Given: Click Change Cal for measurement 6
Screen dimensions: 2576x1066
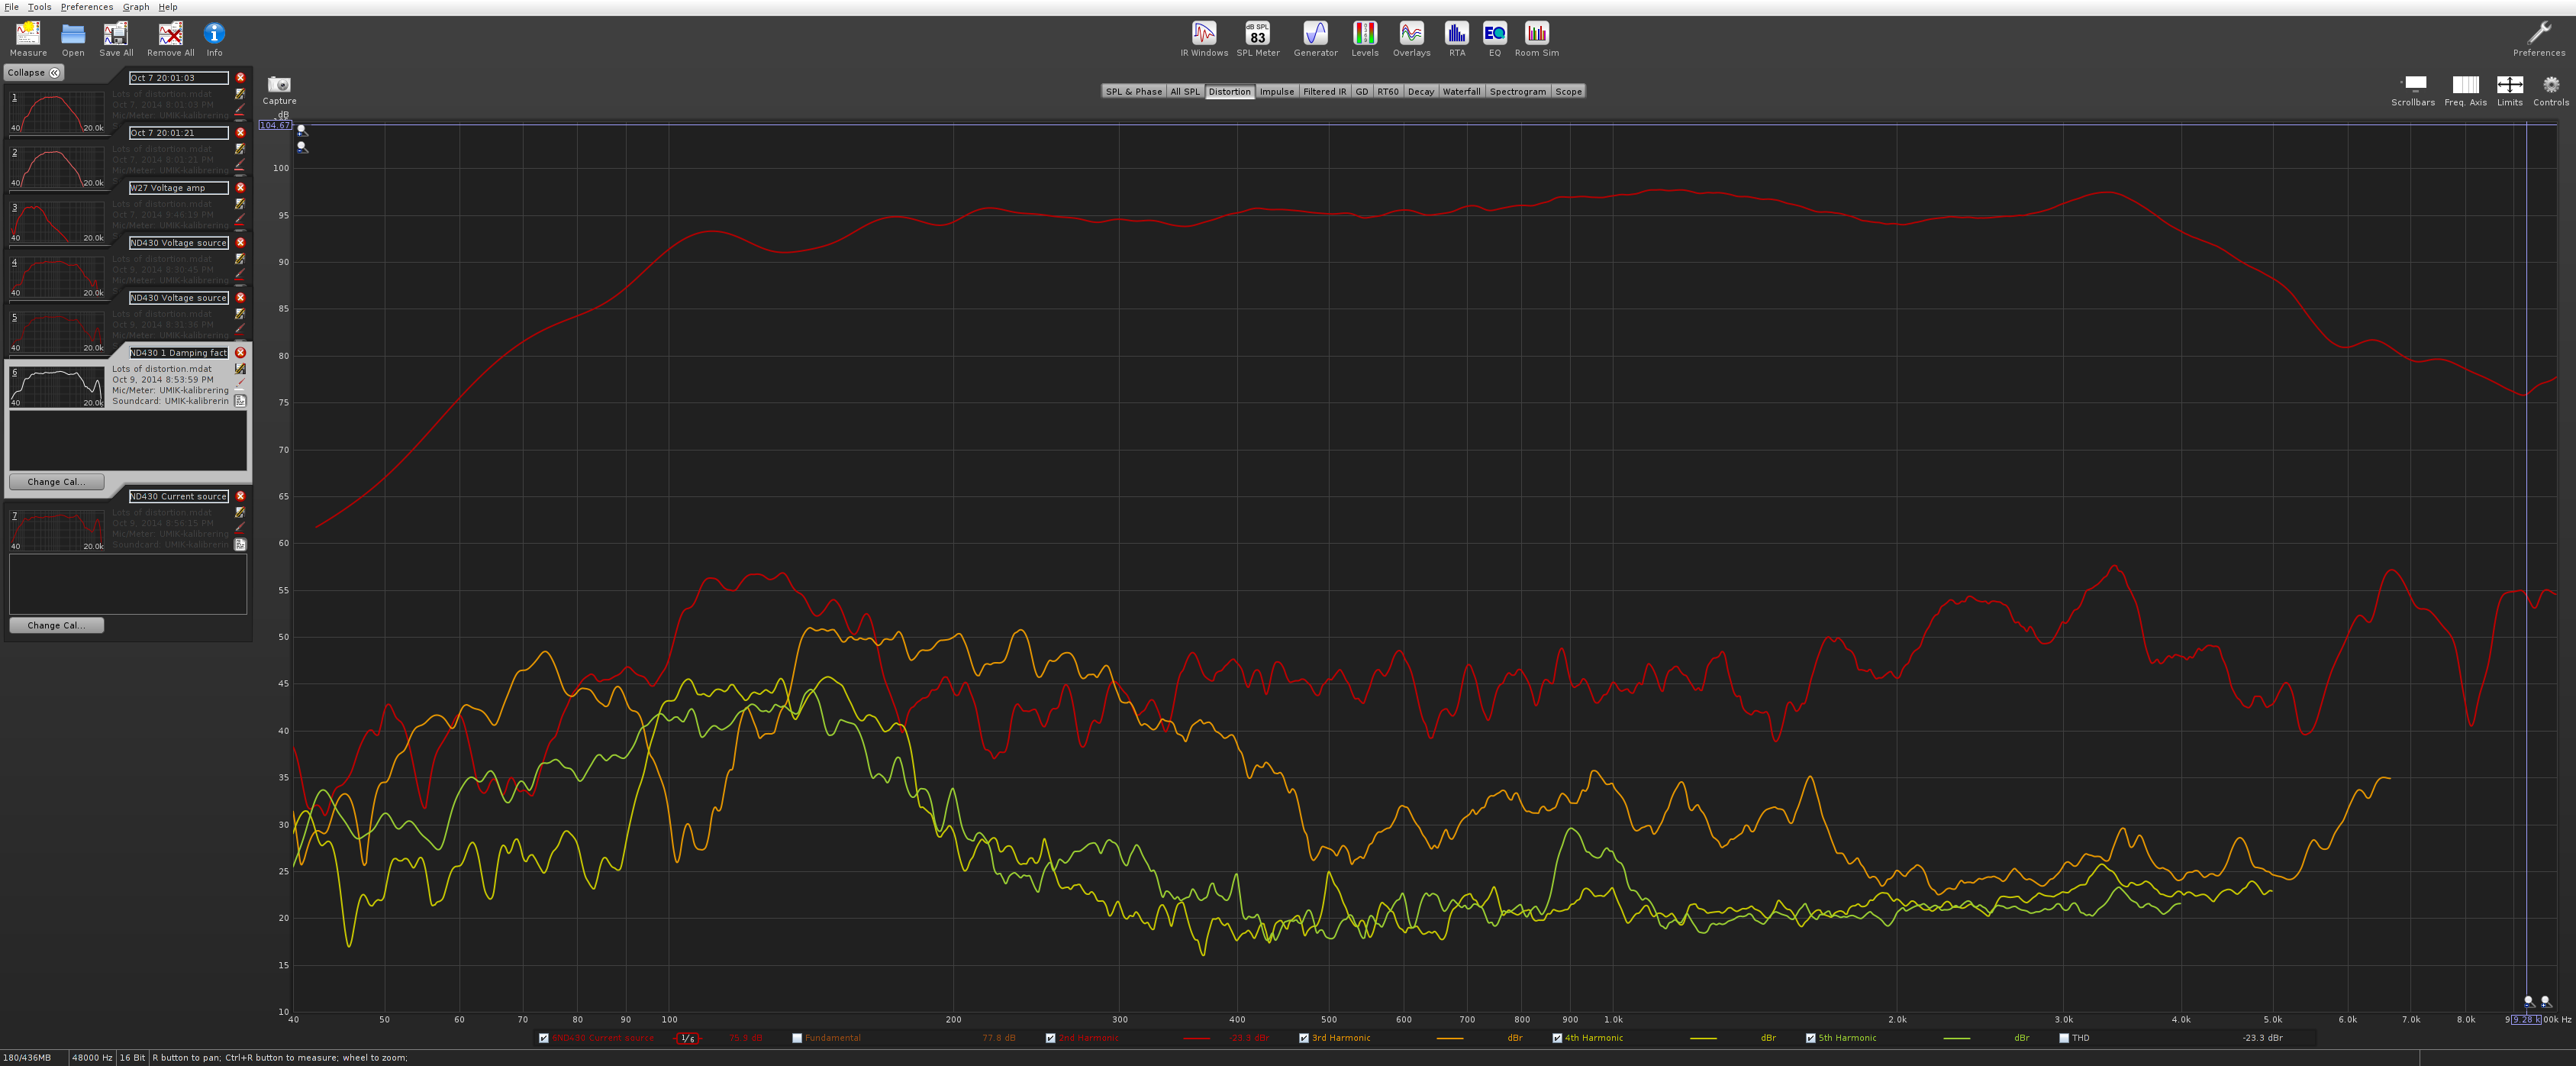Looking at the screenshot, I should (57, 482).
